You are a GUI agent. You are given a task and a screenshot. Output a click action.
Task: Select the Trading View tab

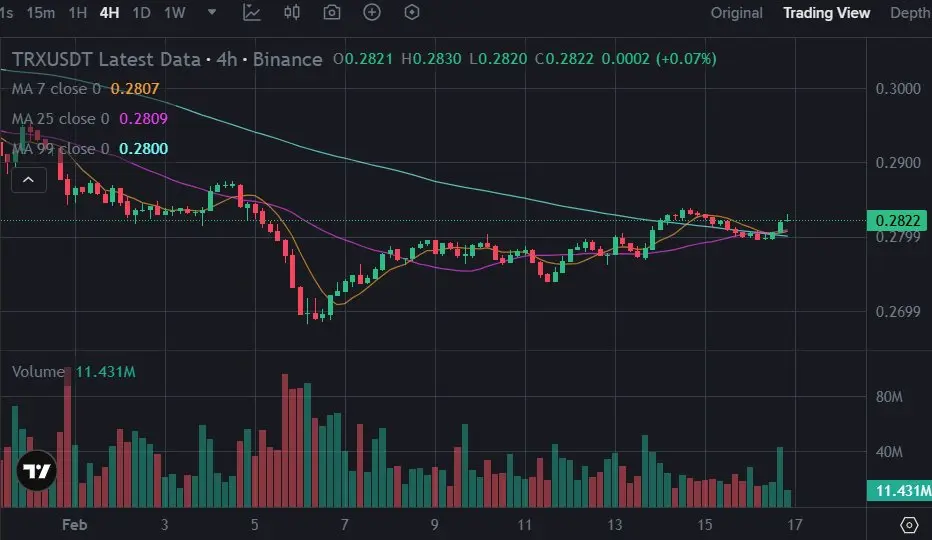point(826,13)
